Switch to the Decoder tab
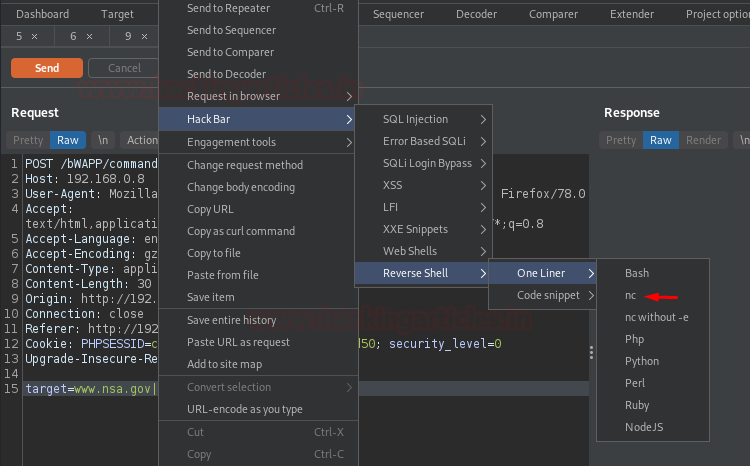 click(x=476, y=14)
